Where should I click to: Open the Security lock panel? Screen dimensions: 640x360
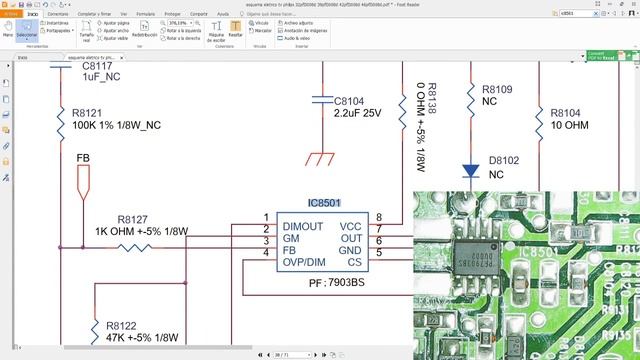click(x=6, y=162)
